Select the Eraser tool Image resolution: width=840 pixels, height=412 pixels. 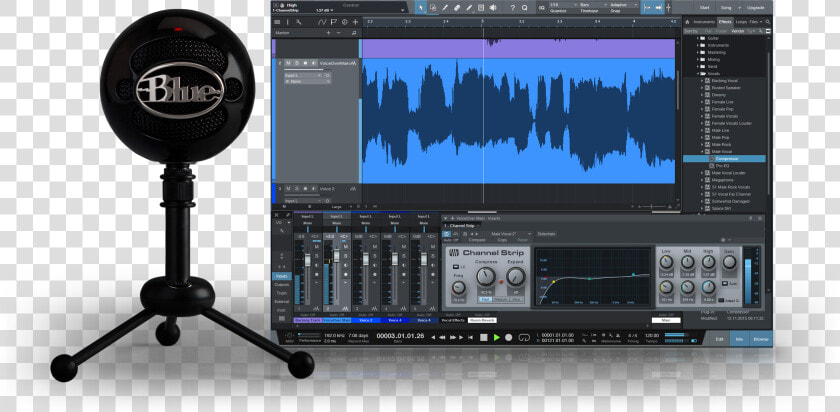pyautogui.click(x=457, y=7)
